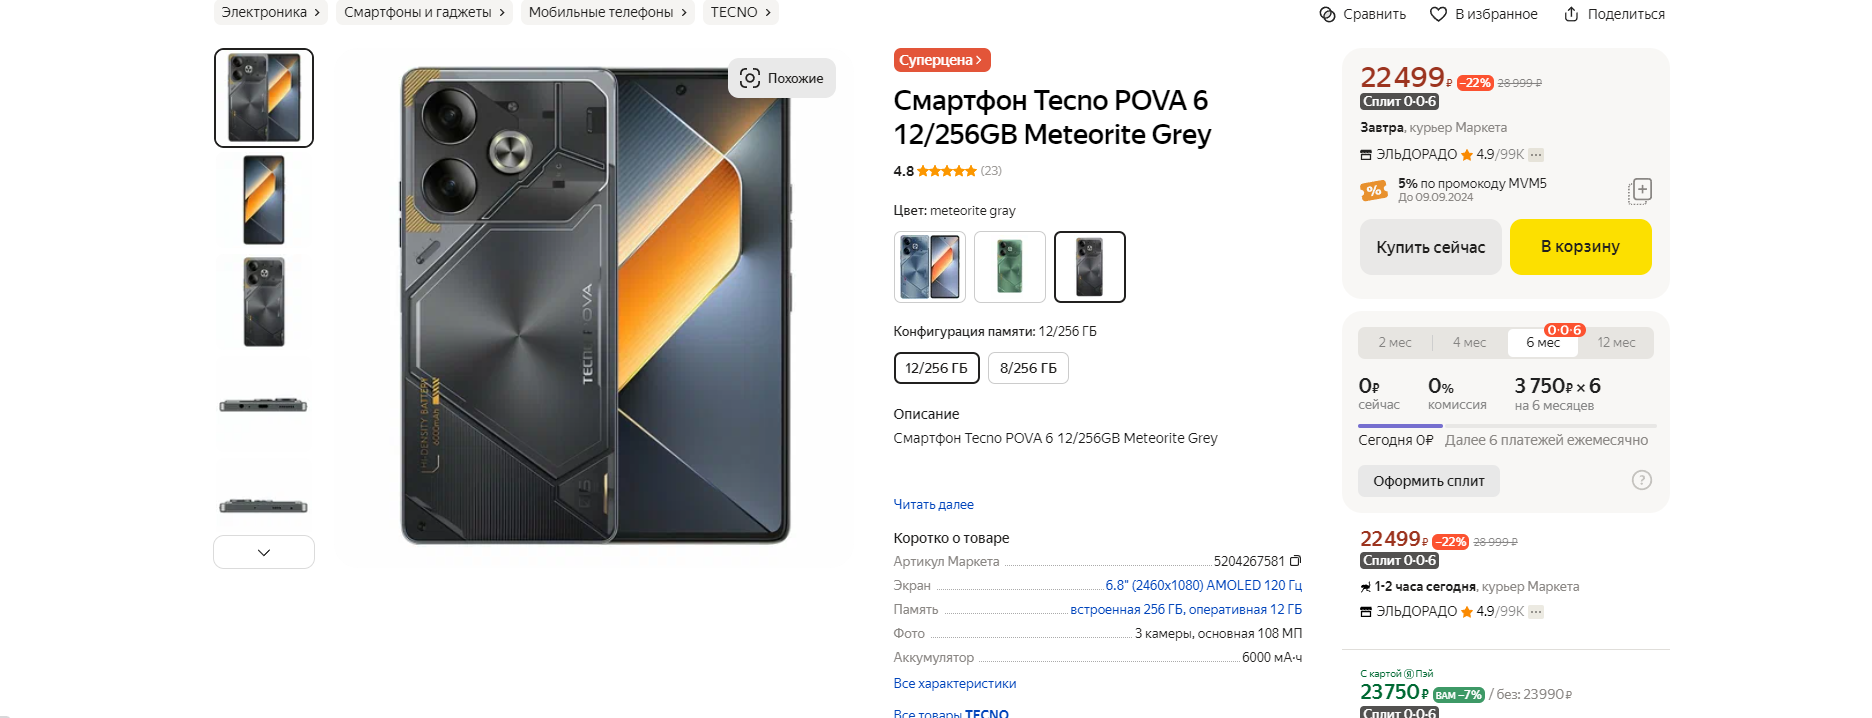Copy the Market article number
This screenshot has height=718, width=1872.
pyautogui.click(x=1296, y=561)
